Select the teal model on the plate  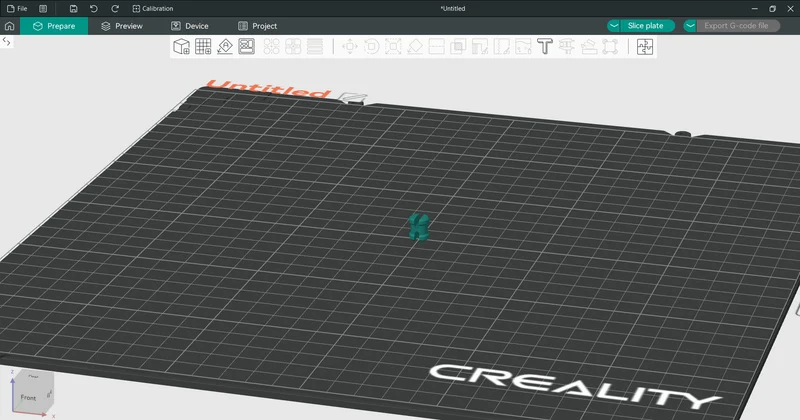[x=419, y=227]
